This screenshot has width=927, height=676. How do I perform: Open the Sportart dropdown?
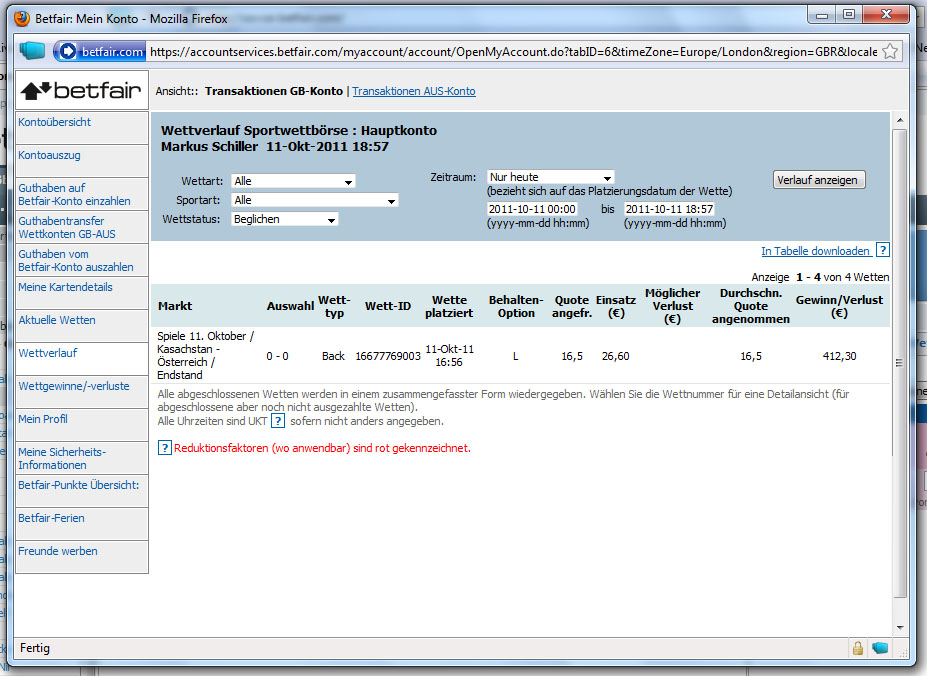click(315, 200)
